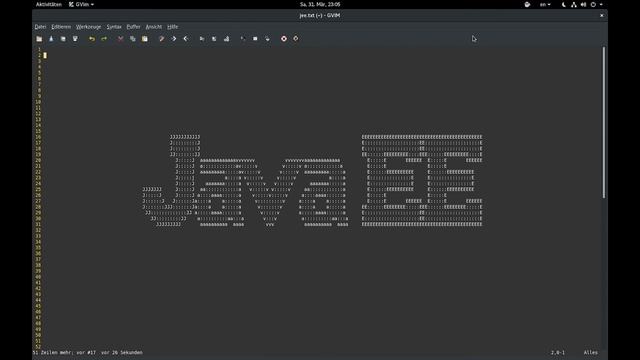Open the clock and calendar in top bar
This screenshot has height=360, width=640.
coord(320,4)
